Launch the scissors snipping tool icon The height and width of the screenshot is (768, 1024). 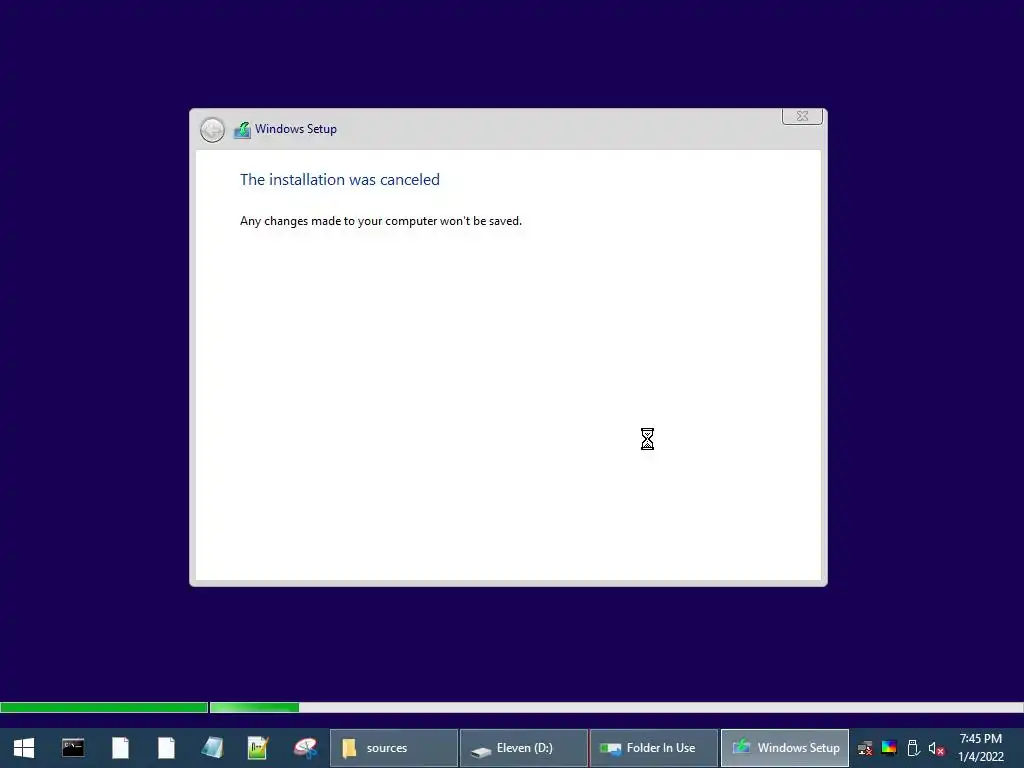(305, 748)
